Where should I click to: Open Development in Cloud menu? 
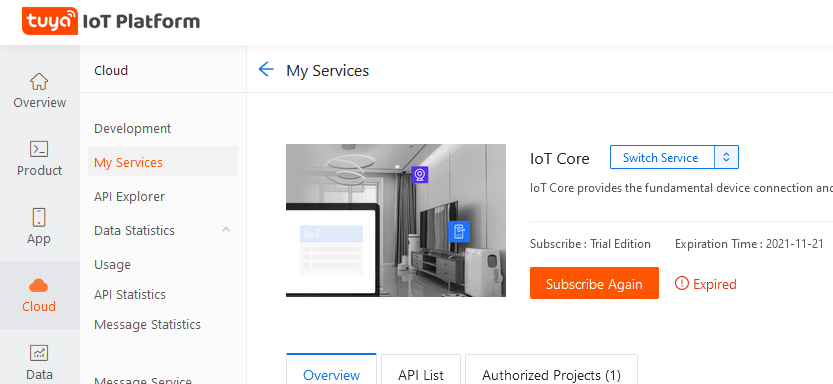[132, 129]
